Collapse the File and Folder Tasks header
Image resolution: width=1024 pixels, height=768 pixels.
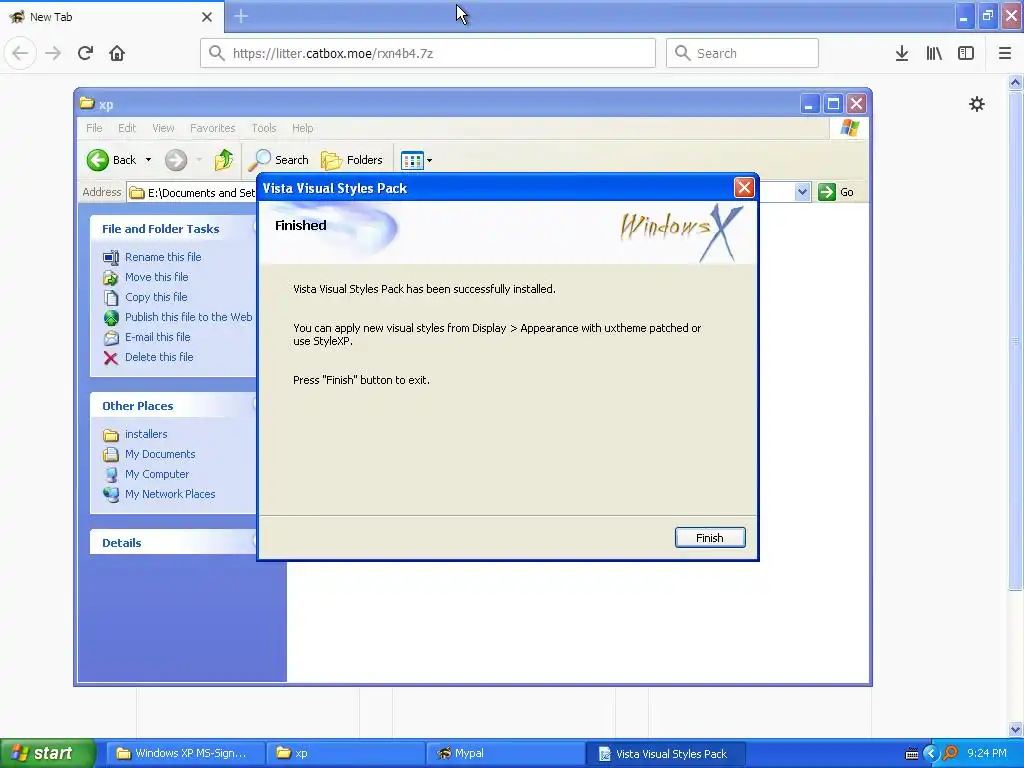[x=173, y=229]
